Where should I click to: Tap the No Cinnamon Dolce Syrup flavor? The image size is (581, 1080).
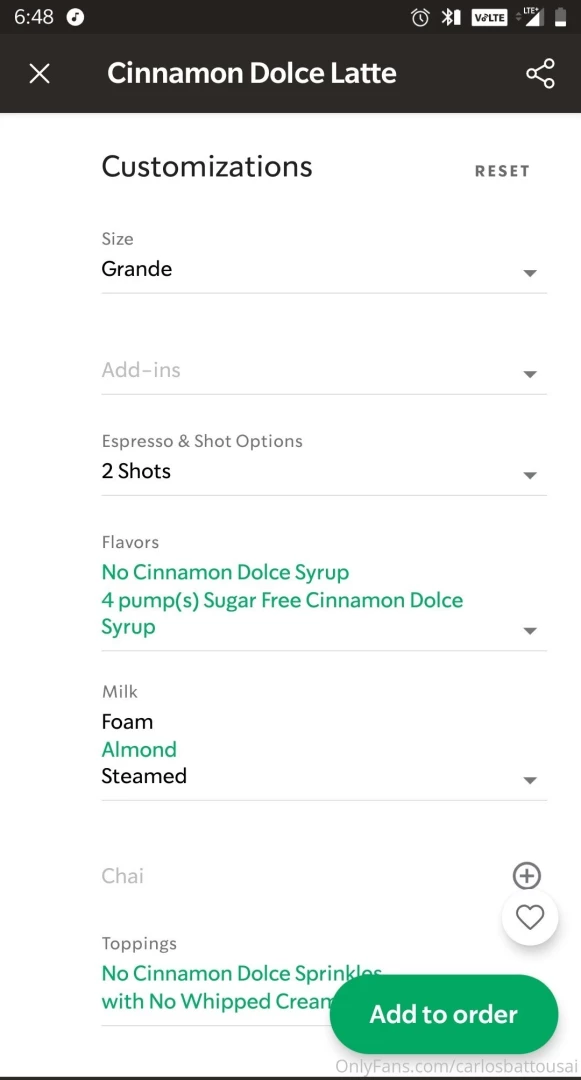225,572
